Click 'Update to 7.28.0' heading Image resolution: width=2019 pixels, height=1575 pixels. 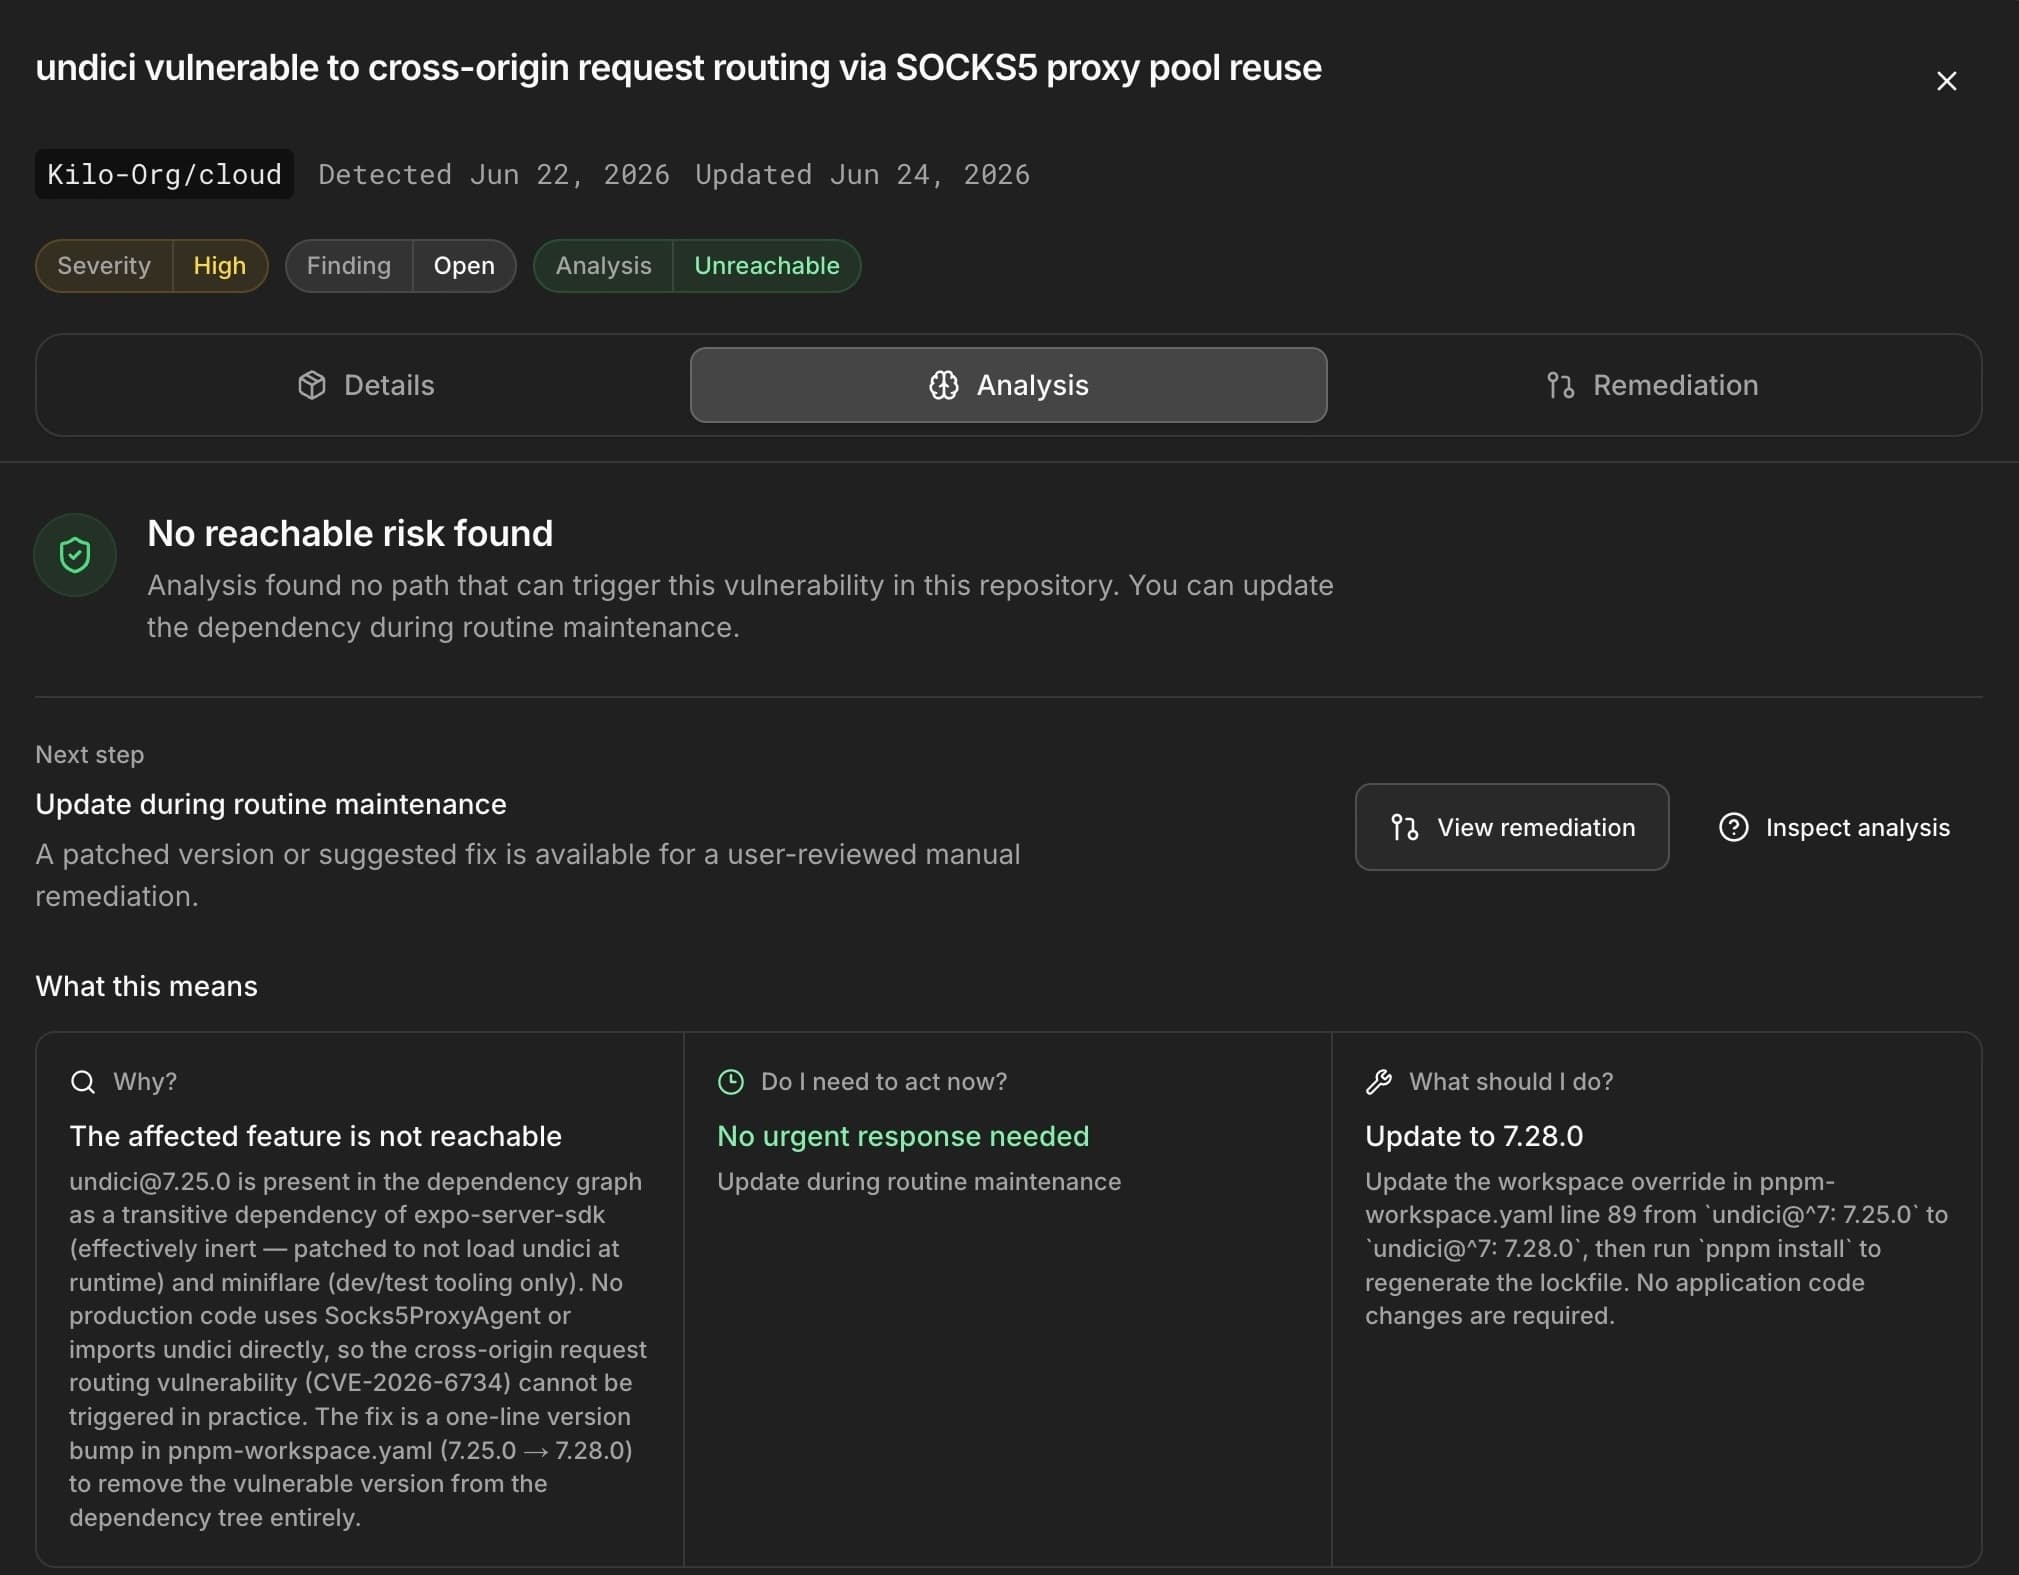point(1474,1136)
